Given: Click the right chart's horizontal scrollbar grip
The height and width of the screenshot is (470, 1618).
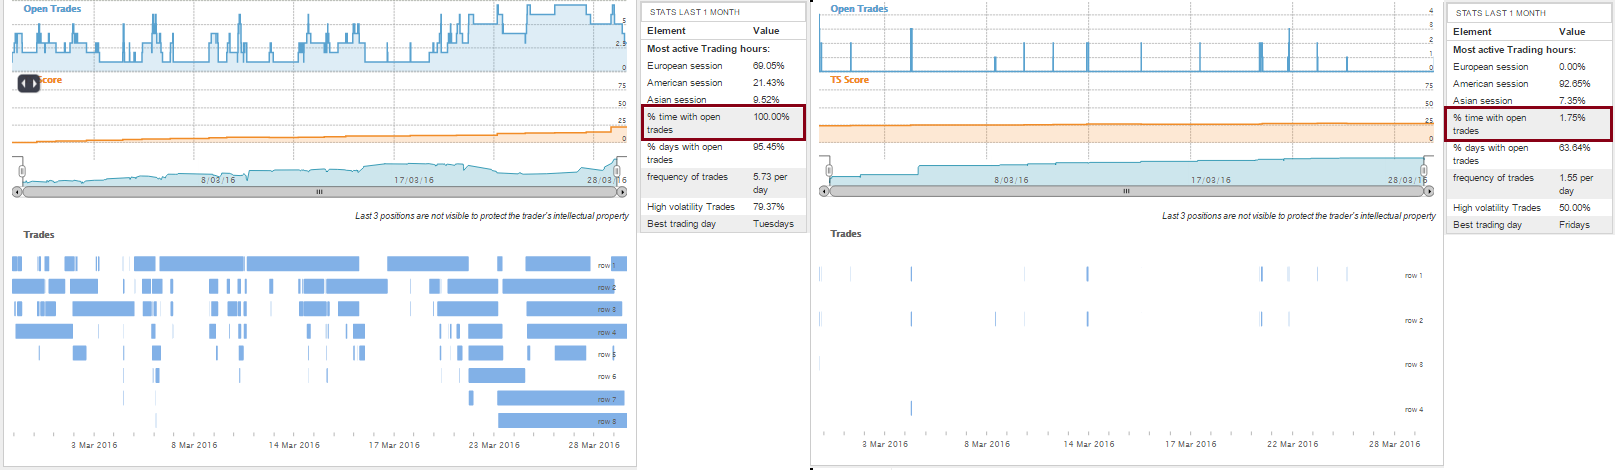Looking at the screenshot, I should (1126, 191).
